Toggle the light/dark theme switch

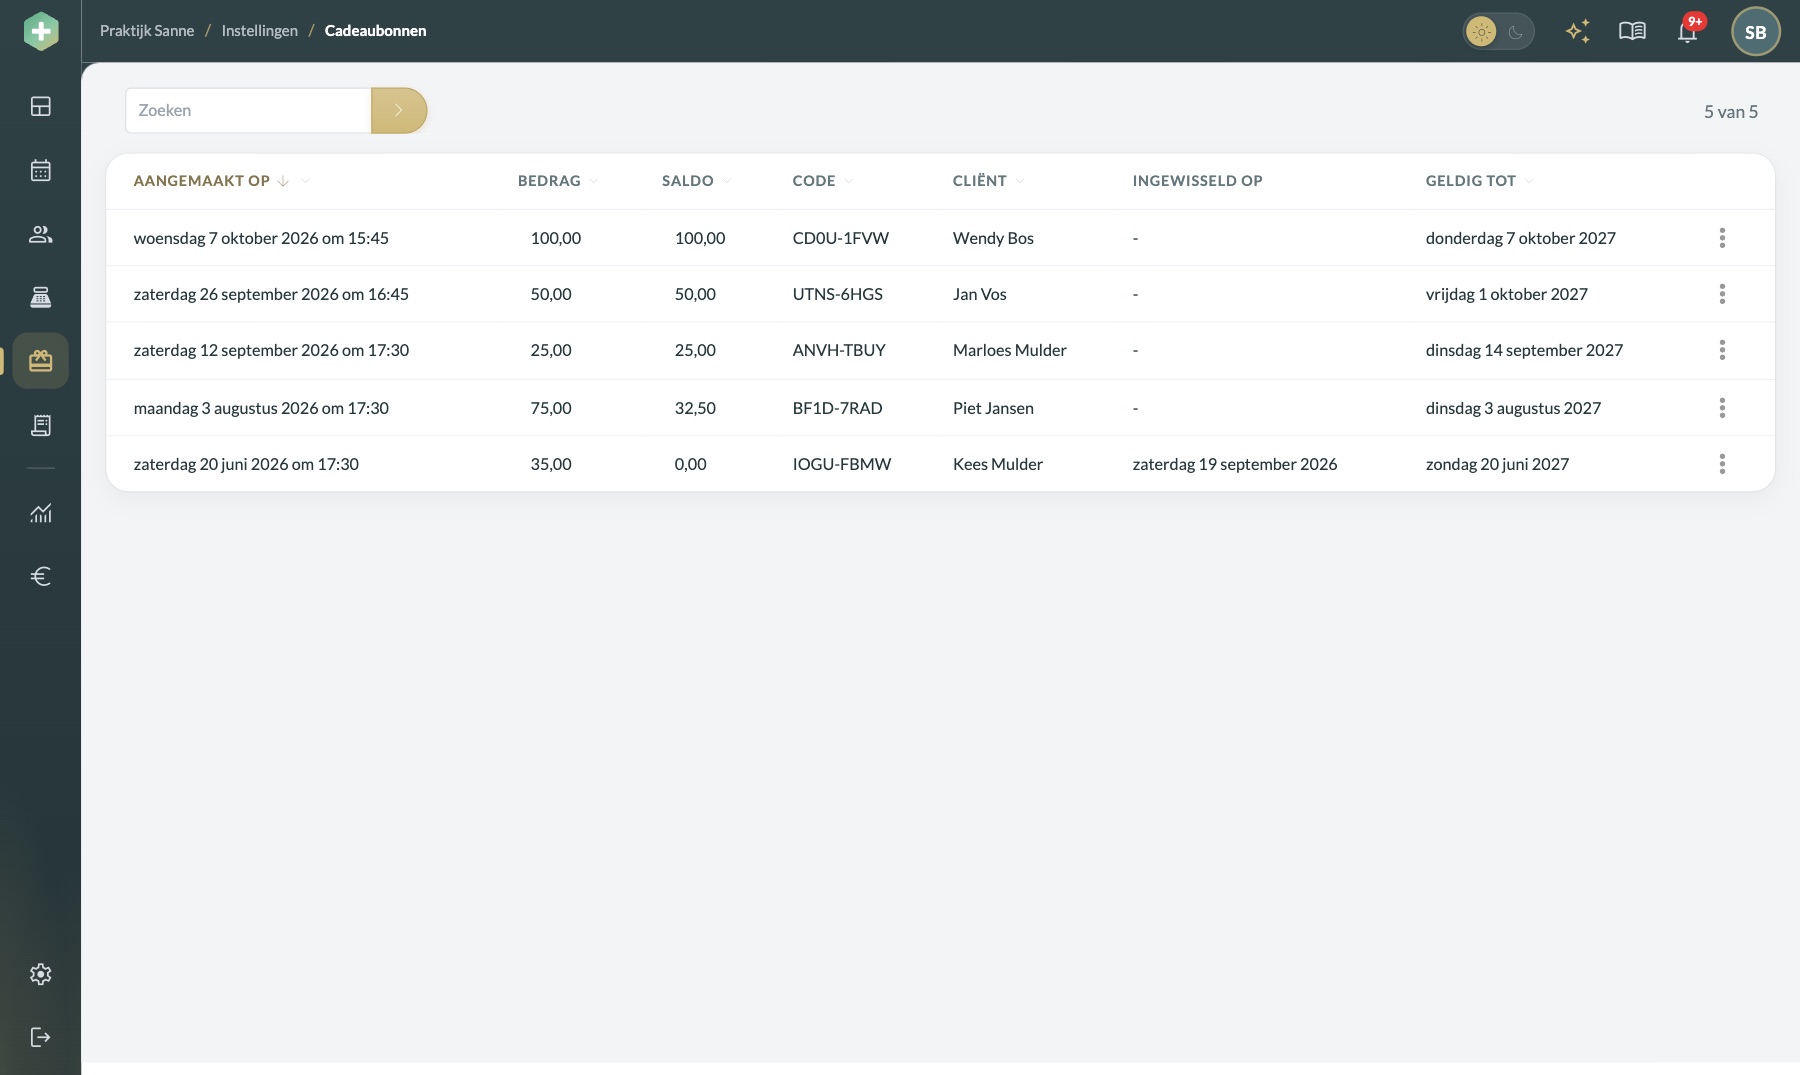(x=1498, y=31)
